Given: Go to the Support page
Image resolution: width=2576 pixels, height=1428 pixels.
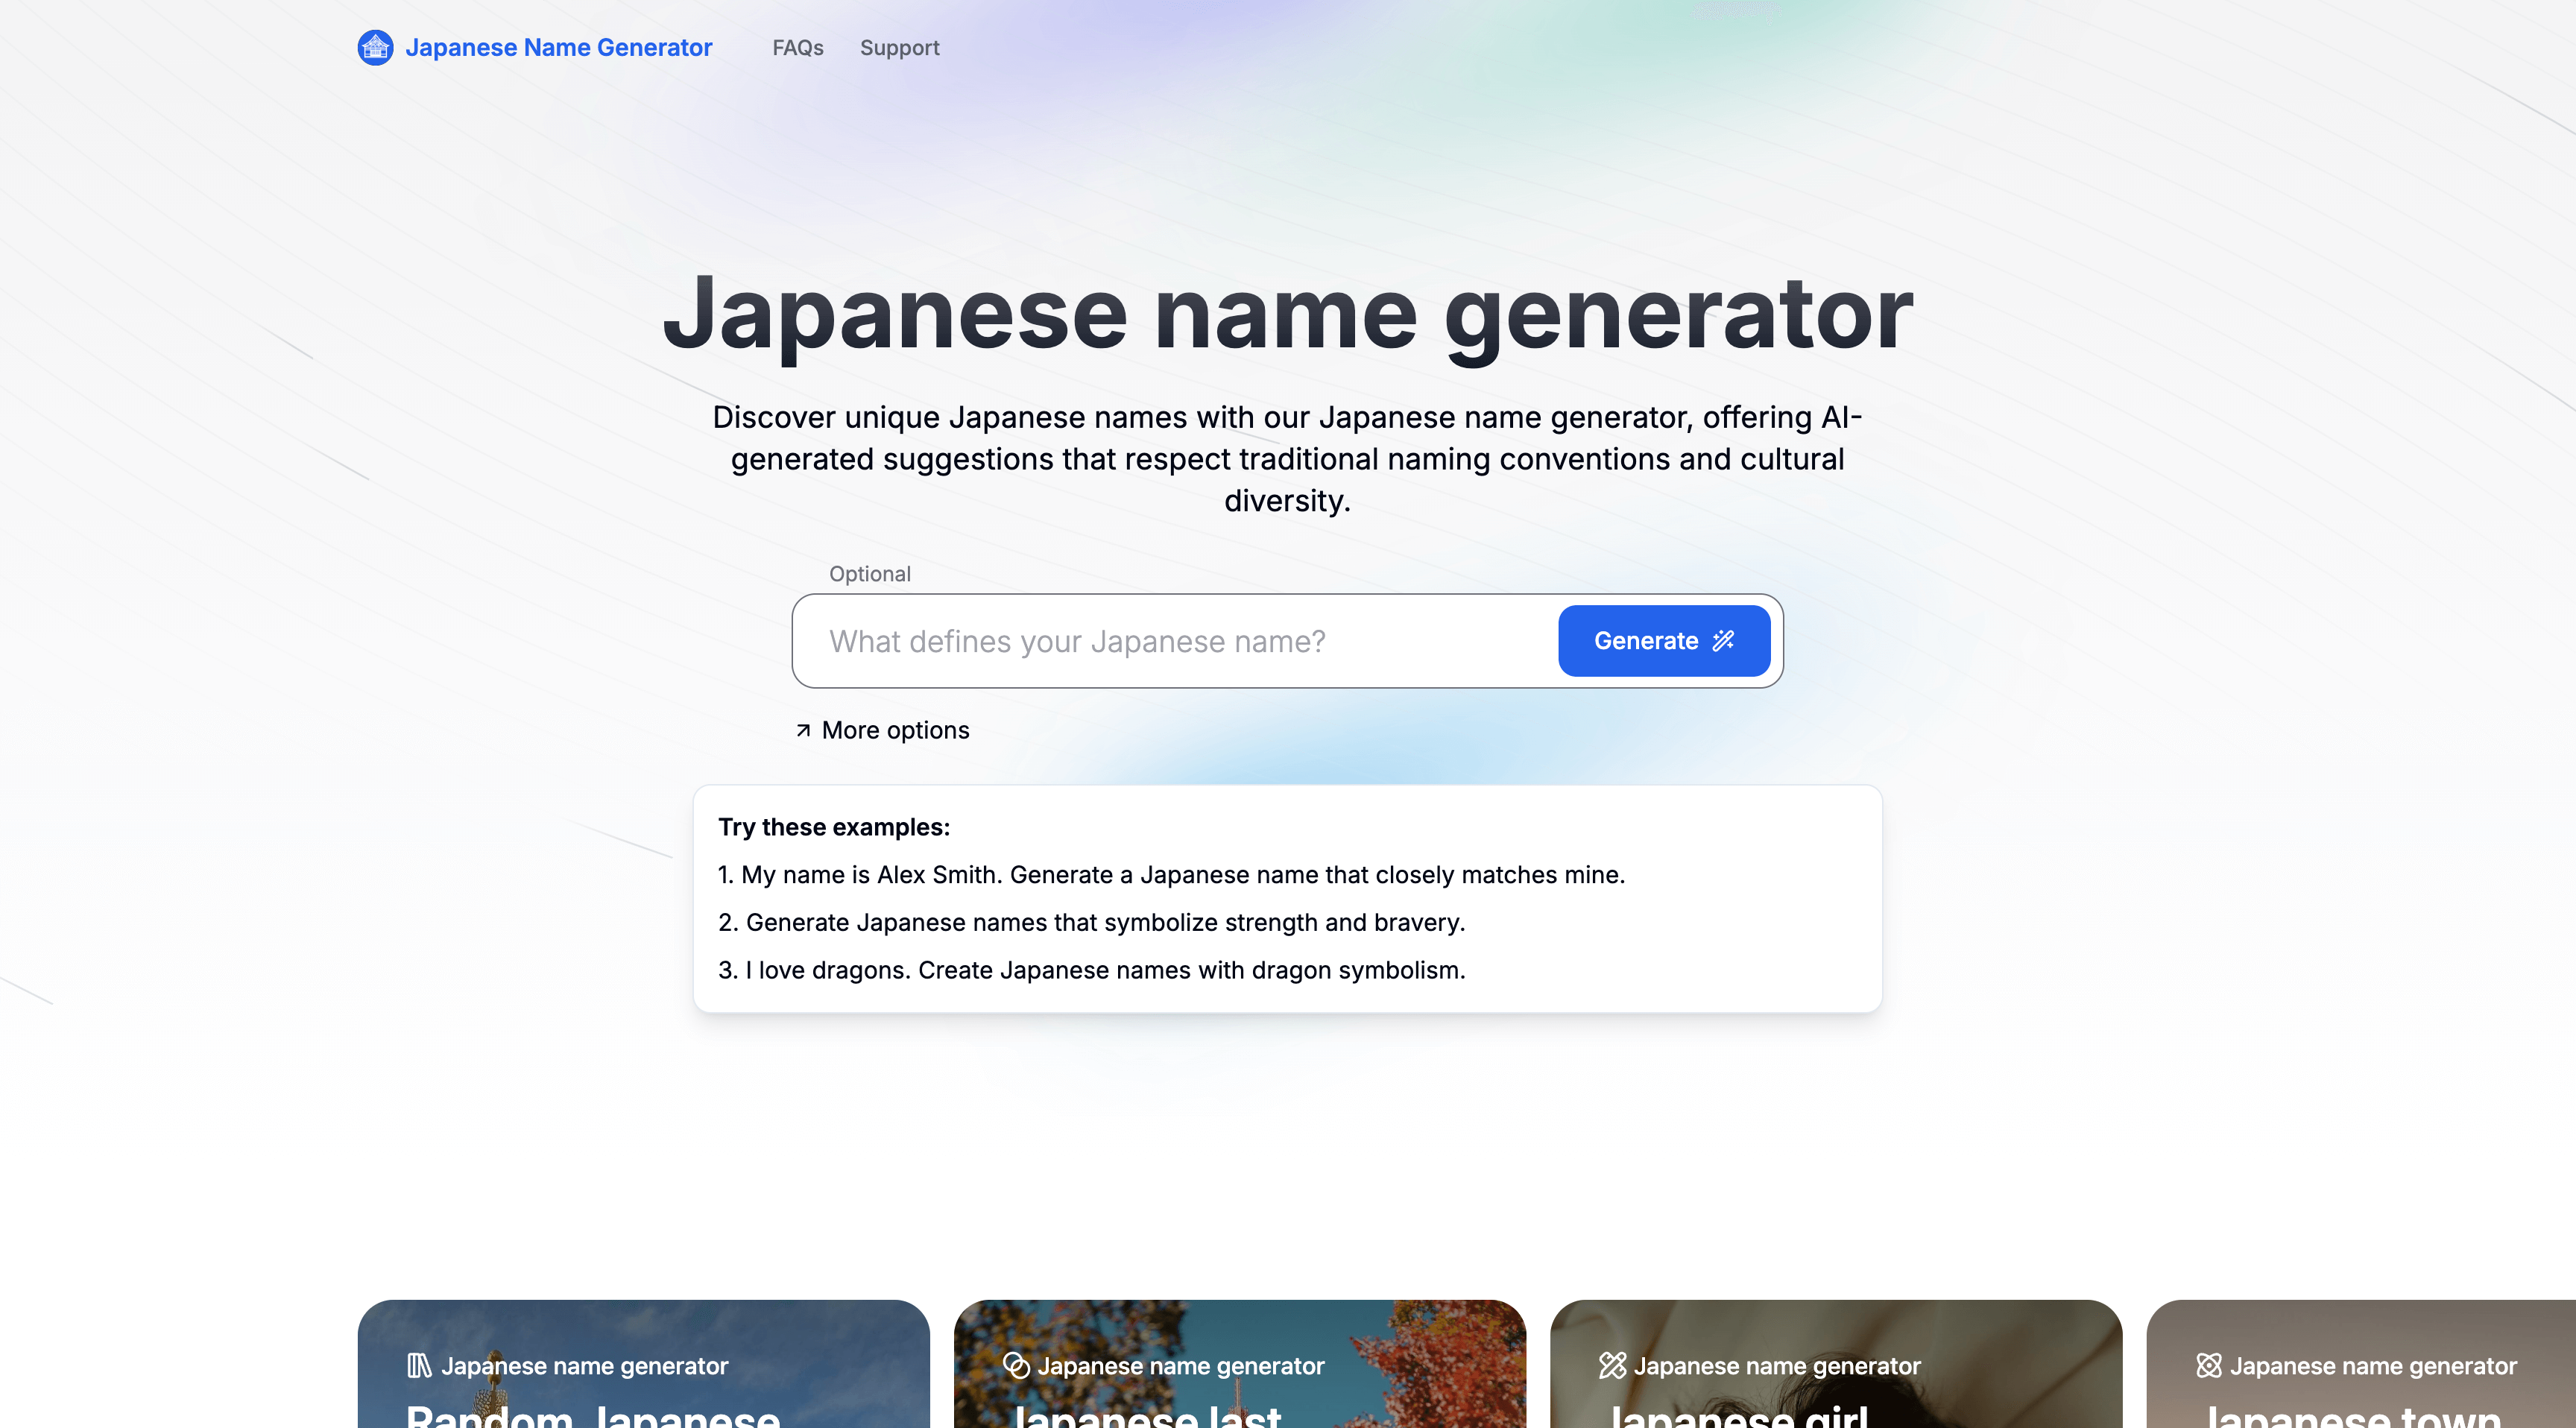Looking at the screenshot, I should (900, 48).
